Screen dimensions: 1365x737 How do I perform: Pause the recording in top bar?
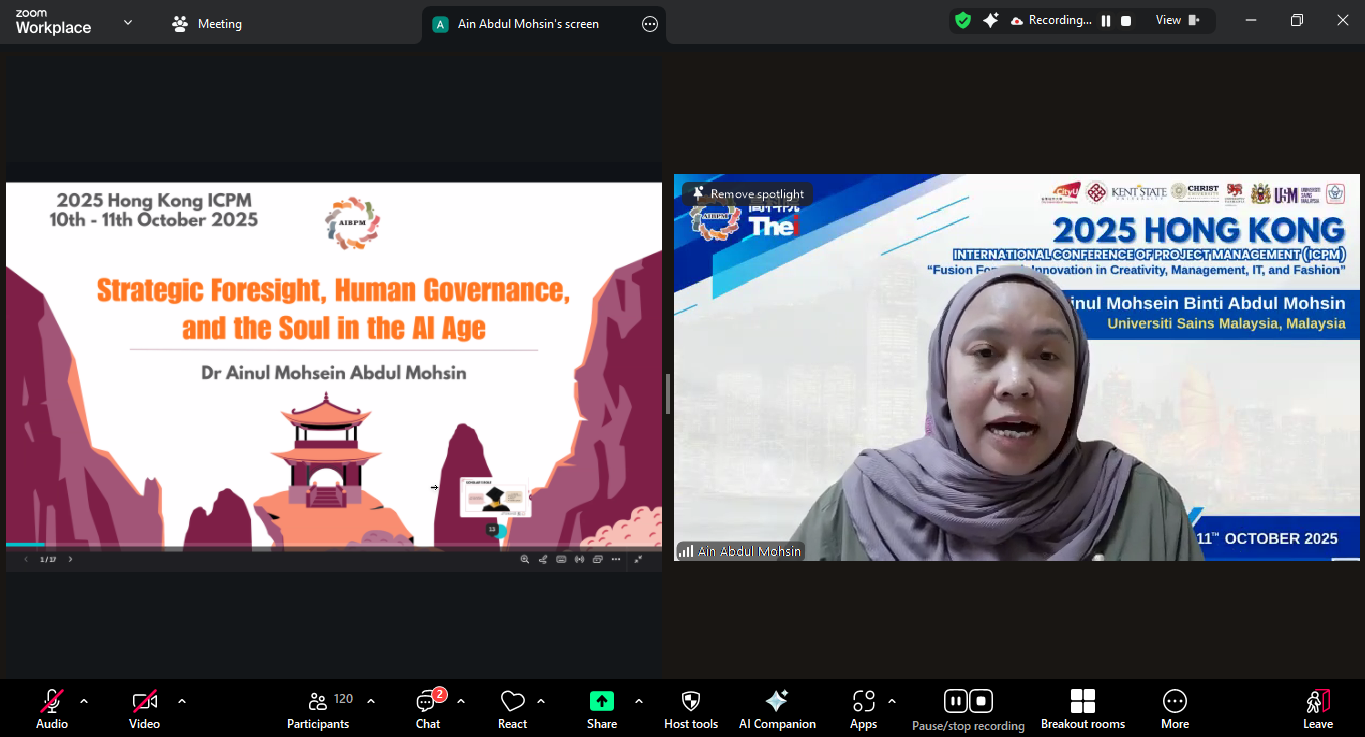coord(1106,20)
